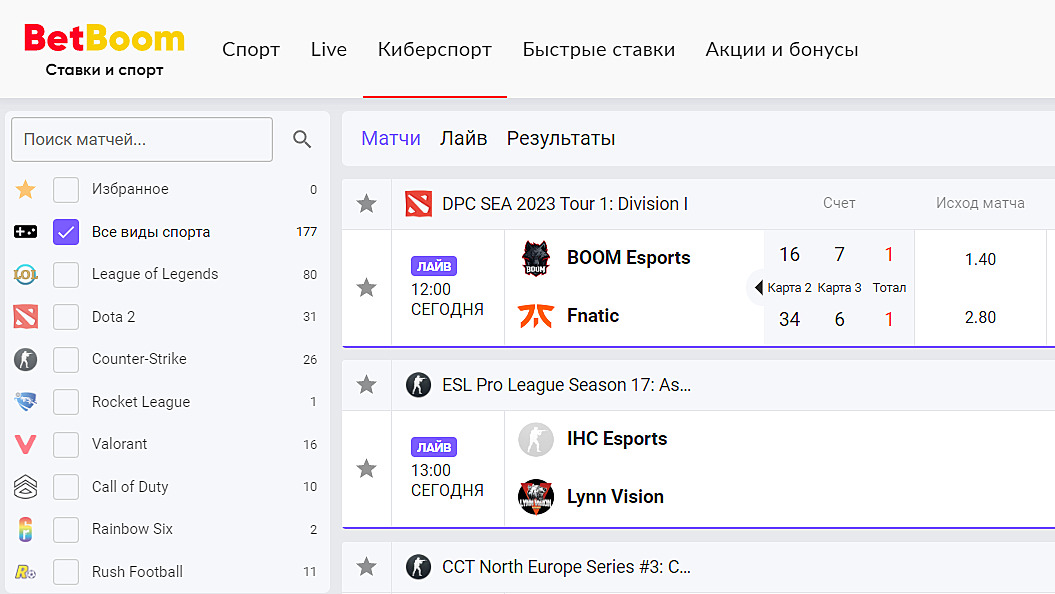The width and height of the screenshot is (1055, 594).
Task: Check the Counter-Strike filter checkbox
Action: pos(66,359)
